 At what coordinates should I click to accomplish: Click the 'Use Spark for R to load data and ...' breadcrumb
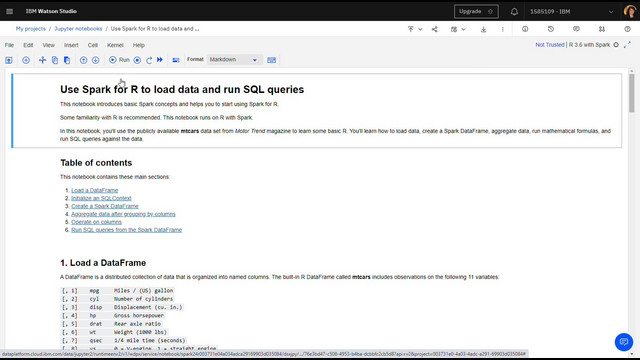coord(155,29)
